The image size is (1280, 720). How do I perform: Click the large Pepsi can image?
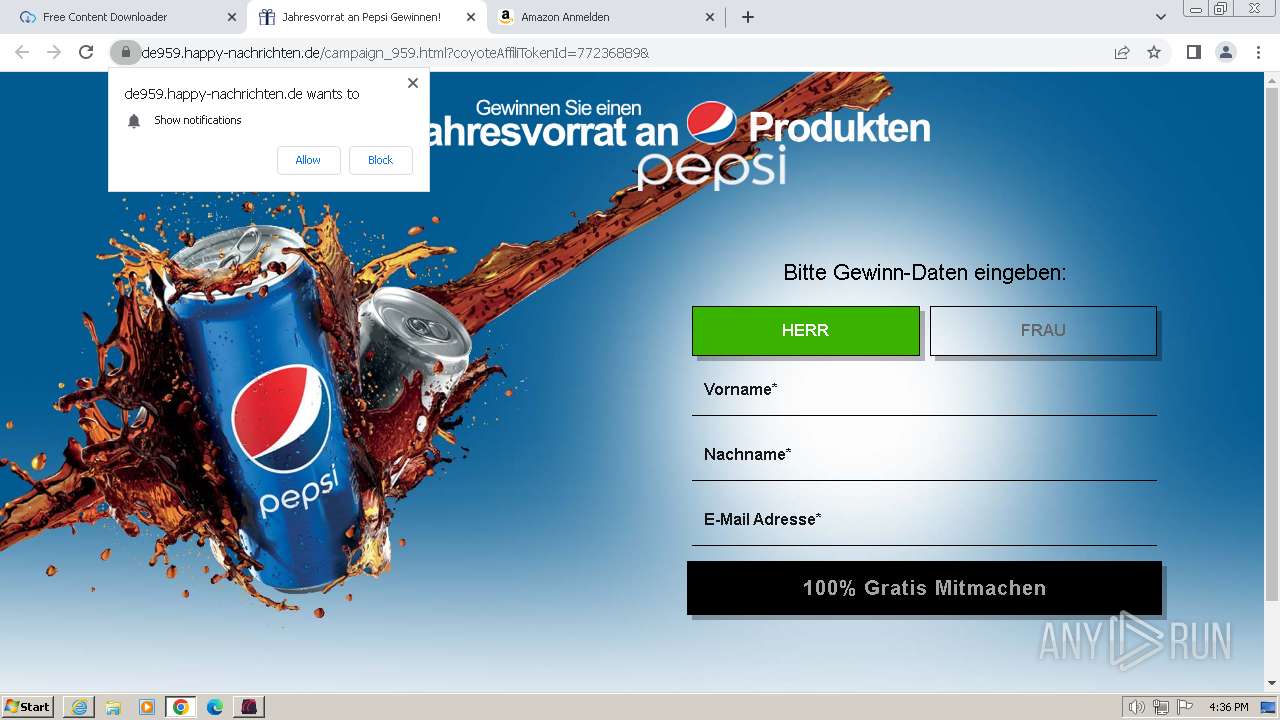point(265,410)
